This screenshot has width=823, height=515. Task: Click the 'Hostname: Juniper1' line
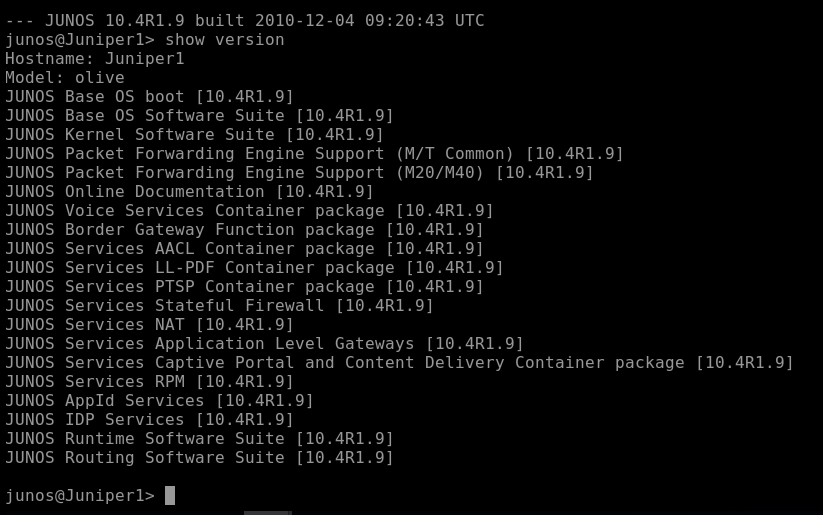[95, 59]
